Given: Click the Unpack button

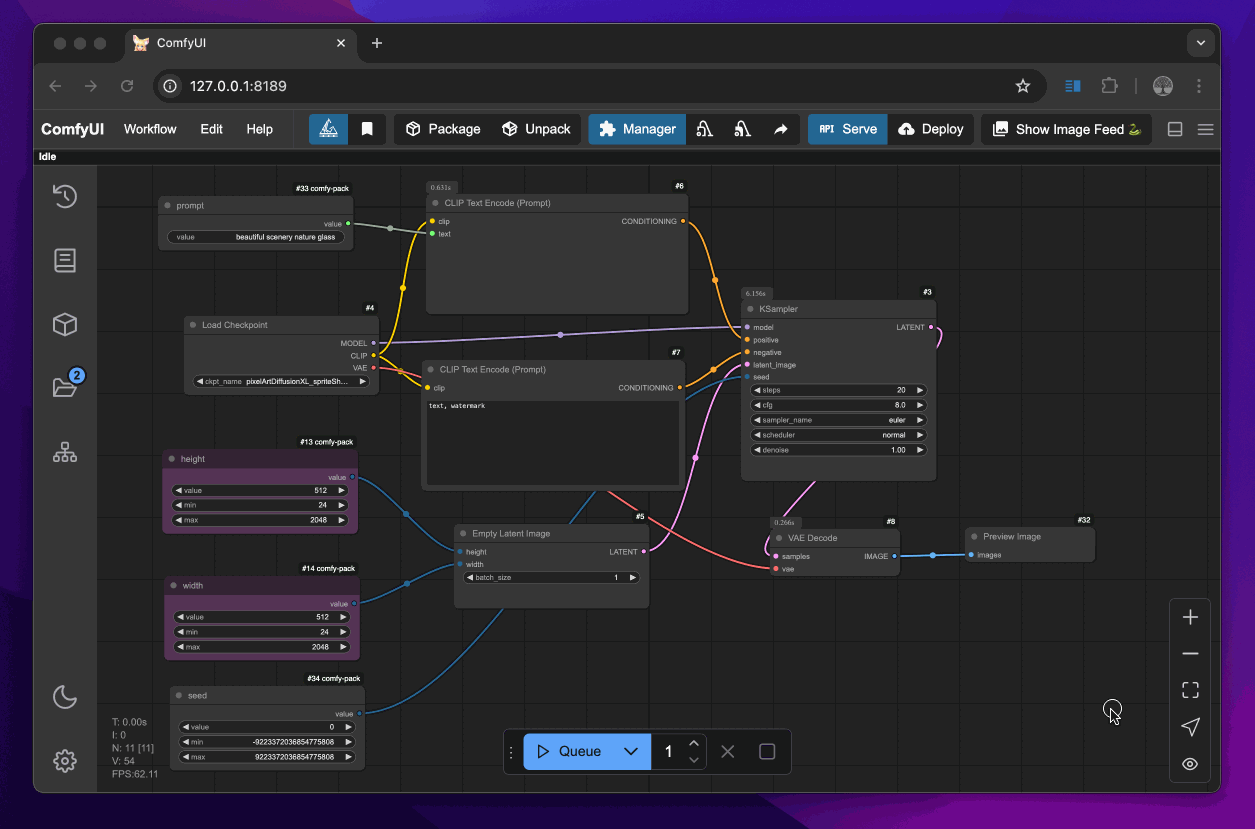Looking at the screenshot, I should [x=536, y=129].
